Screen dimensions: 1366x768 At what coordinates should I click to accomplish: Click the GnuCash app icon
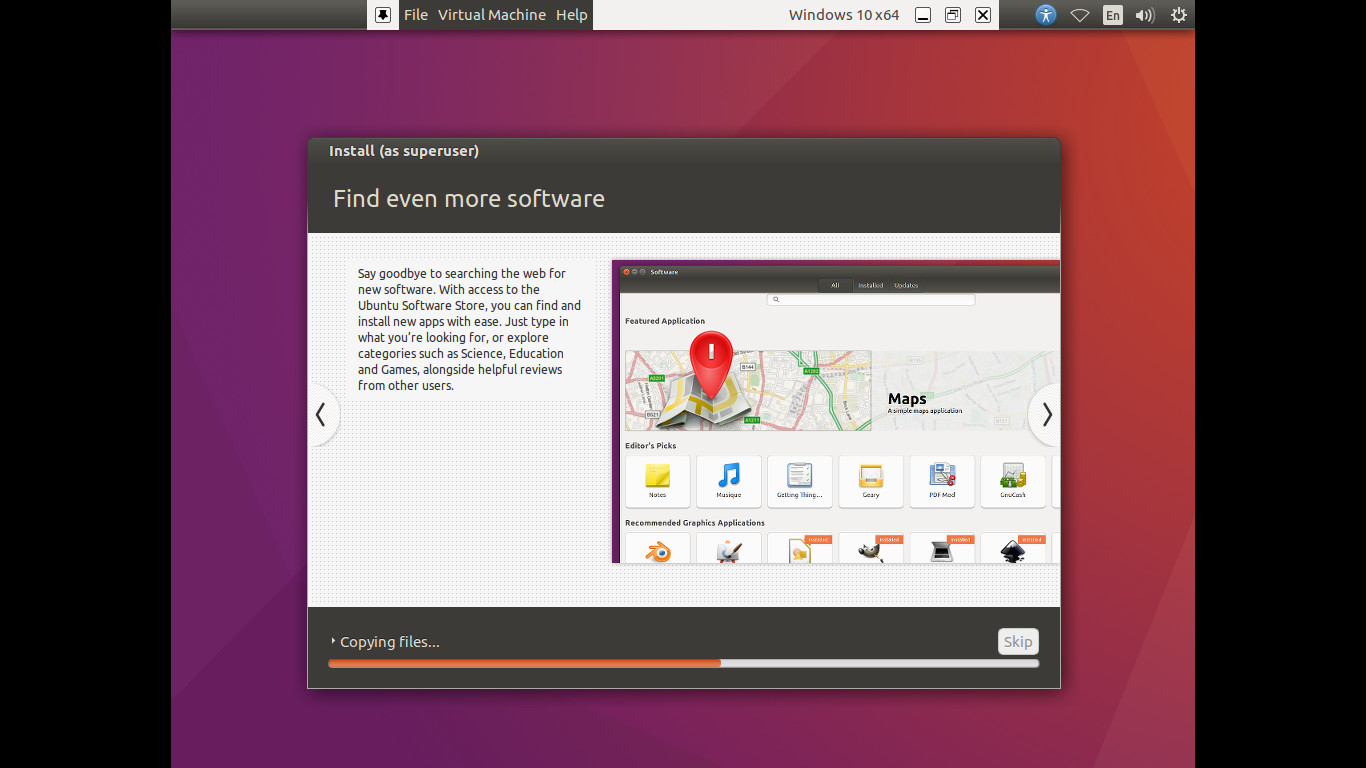click(1013, 480)
